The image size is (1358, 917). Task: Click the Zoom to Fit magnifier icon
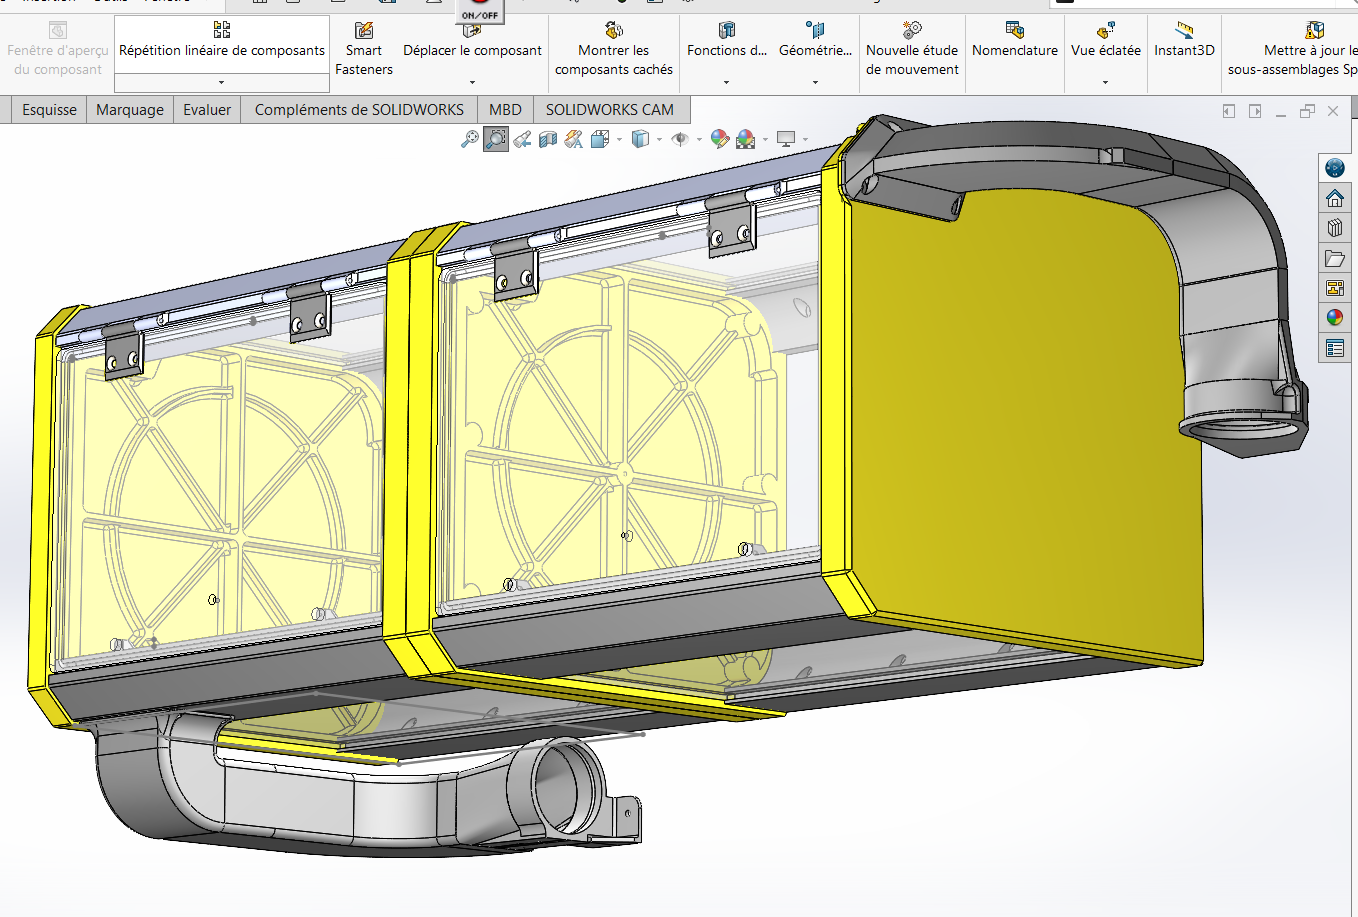469,139
